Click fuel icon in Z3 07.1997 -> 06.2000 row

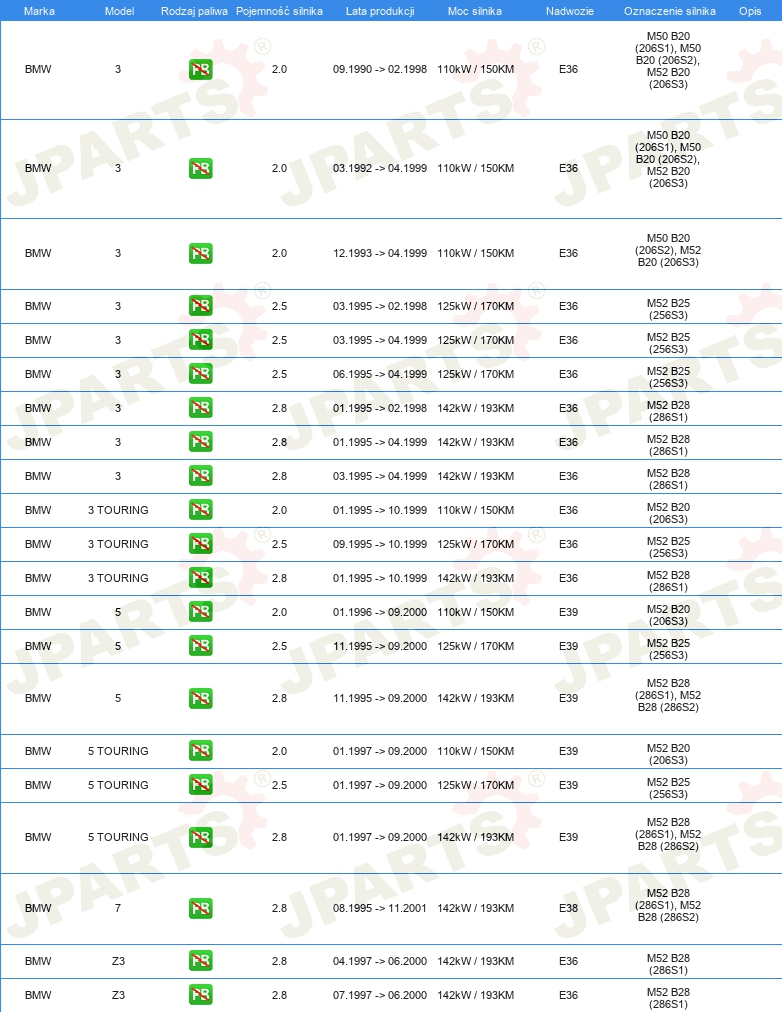[201, 995]
